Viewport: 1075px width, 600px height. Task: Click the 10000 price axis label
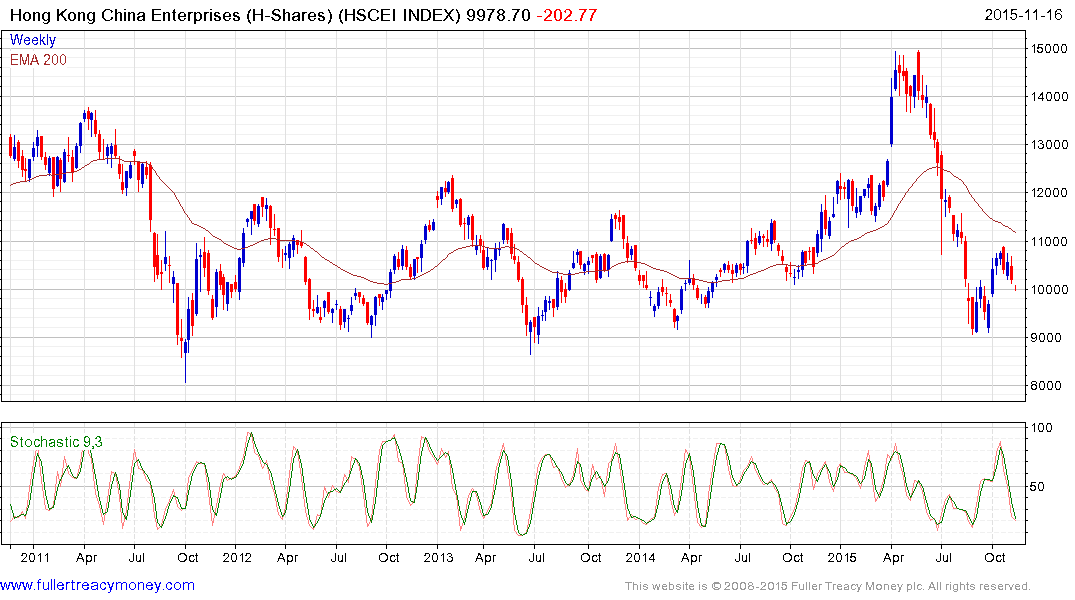[1049, 289]
